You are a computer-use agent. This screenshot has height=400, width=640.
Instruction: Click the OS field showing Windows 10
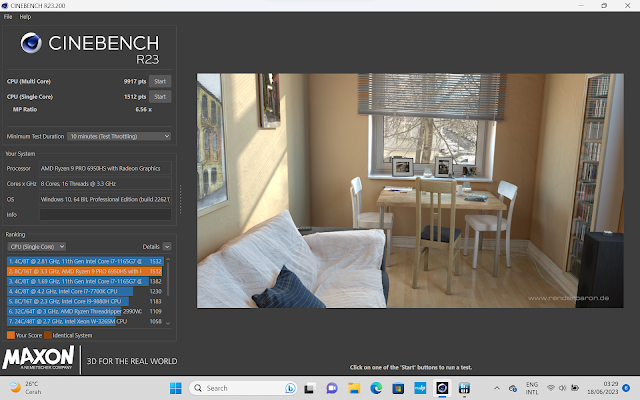[x=105, y=199]
